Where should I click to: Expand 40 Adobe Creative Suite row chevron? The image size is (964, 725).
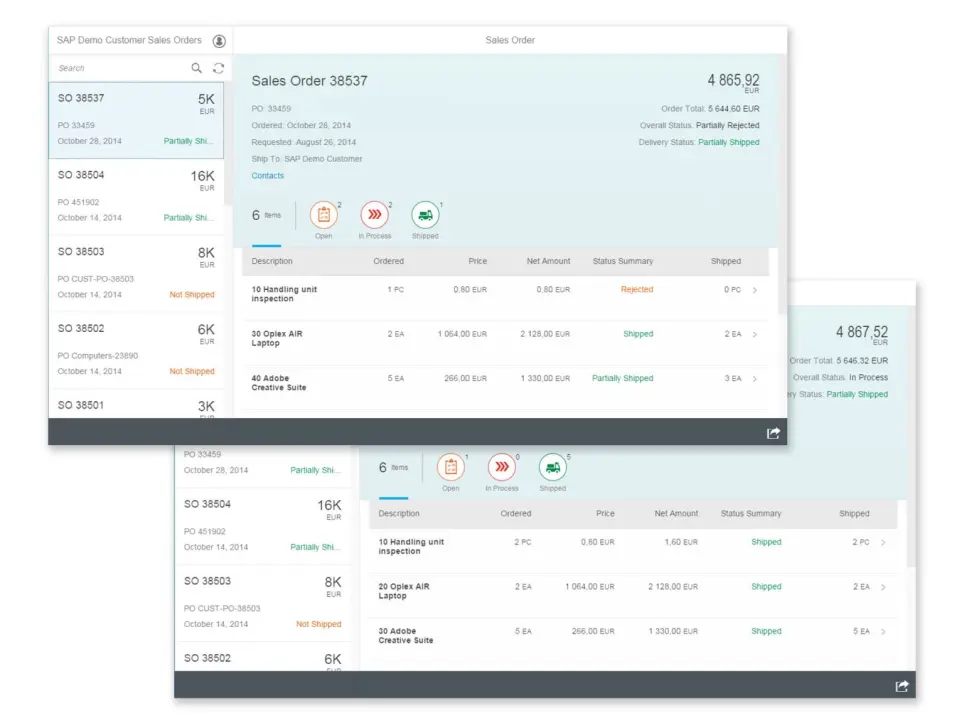[x=754, y=379]
